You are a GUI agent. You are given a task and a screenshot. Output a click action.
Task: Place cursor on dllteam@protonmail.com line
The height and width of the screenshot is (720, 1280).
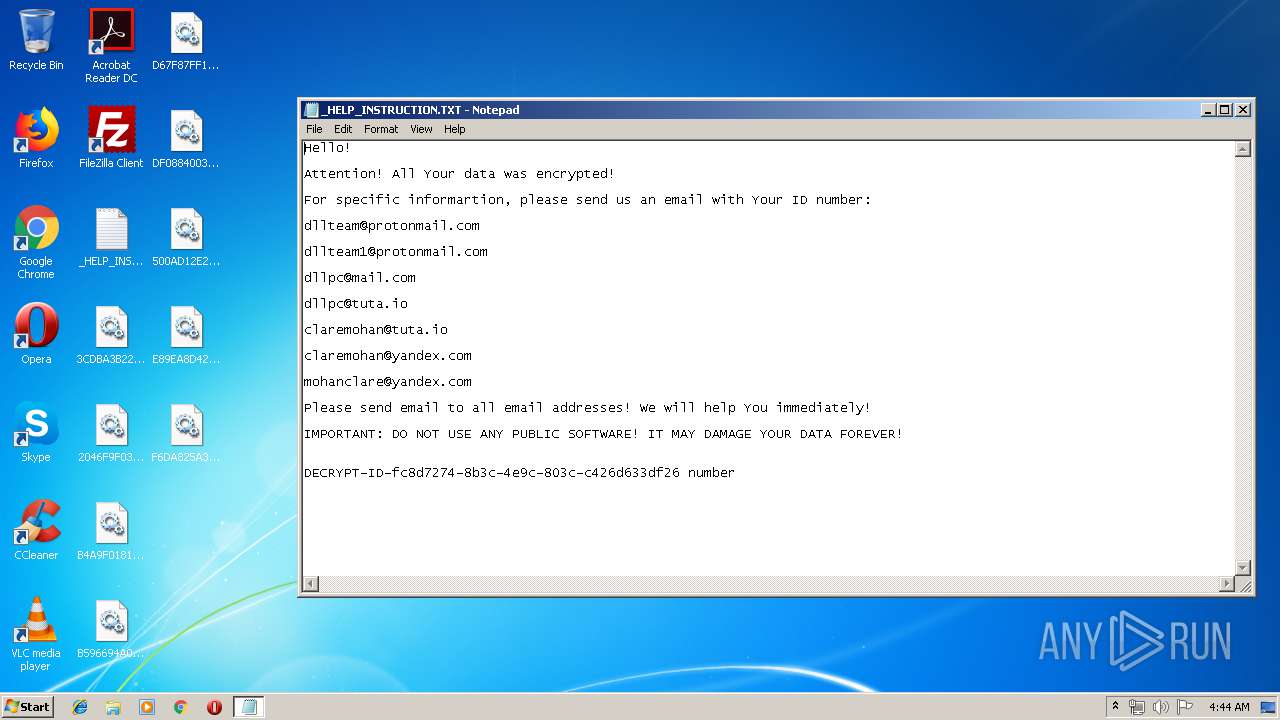coord(392,226)
